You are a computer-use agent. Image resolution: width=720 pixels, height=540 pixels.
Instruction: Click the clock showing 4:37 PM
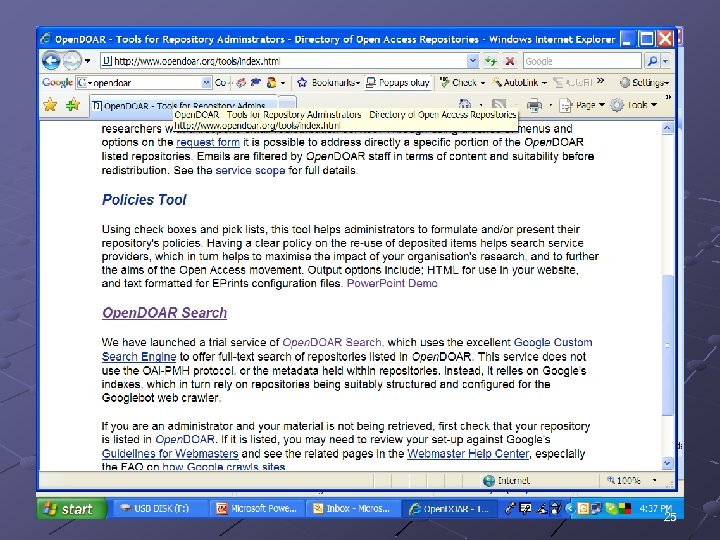655,508
